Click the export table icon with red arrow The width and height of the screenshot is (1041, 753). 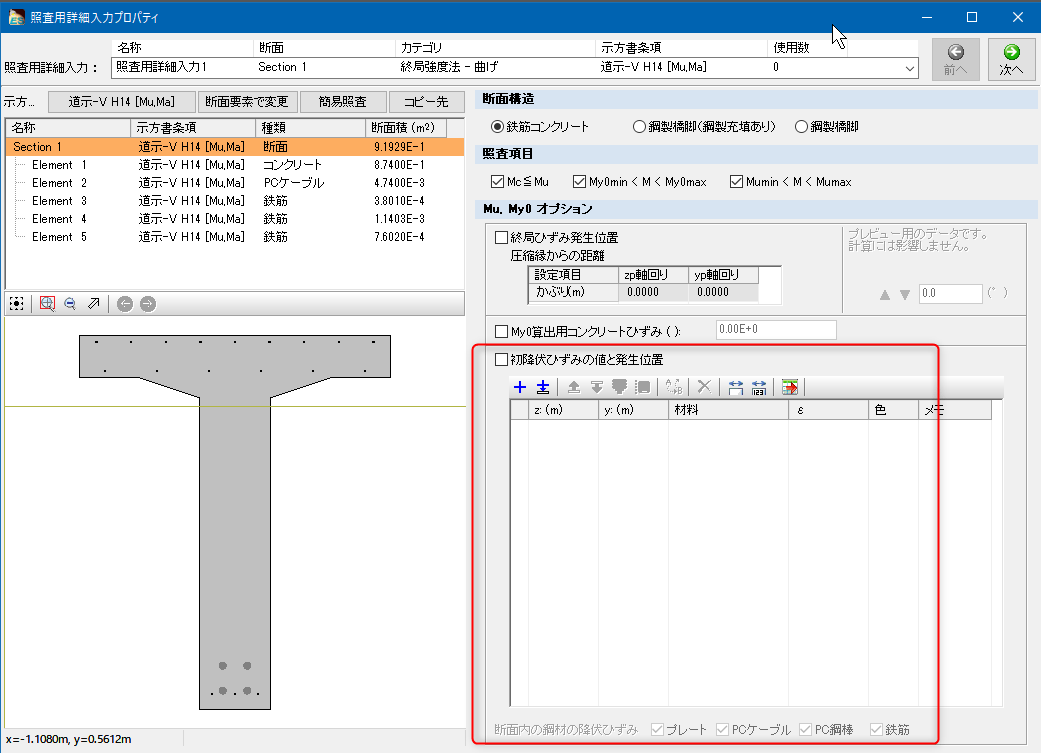(x=790, y=387)
